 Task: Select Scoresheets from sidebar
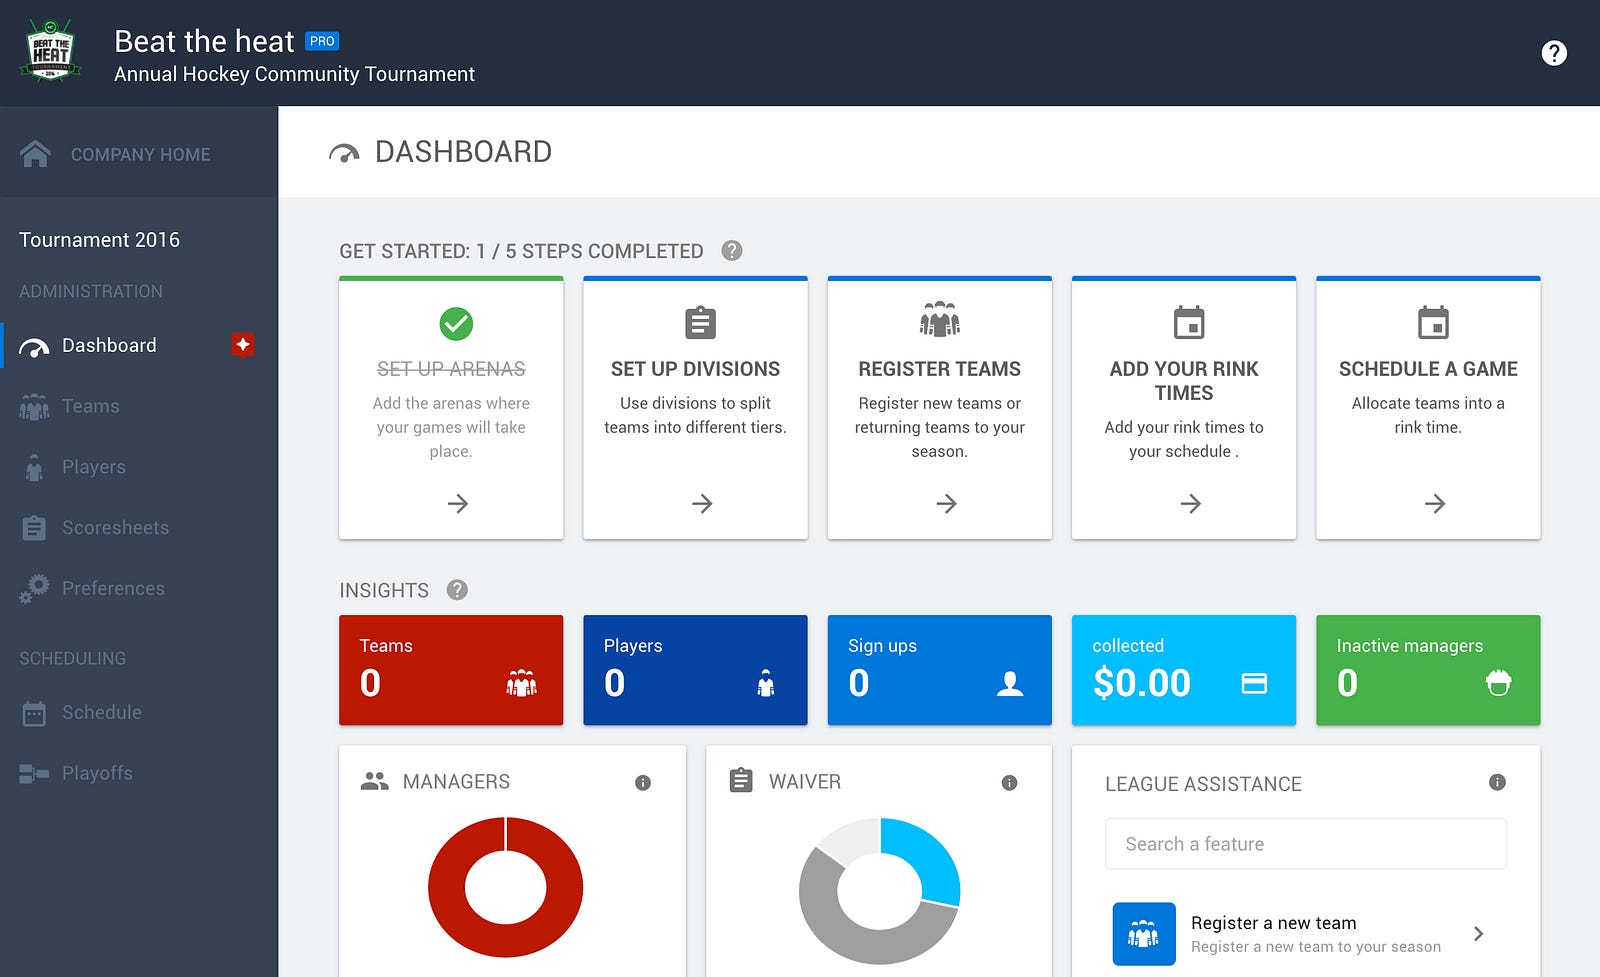click(114, 528)
